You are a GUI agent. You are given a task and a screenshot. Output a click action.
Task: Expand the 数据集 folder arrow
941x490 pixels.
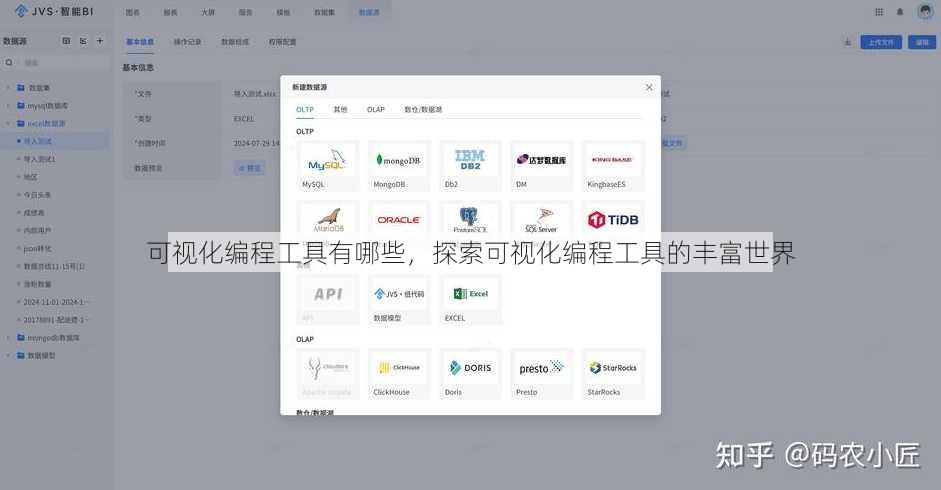(8, 88)
